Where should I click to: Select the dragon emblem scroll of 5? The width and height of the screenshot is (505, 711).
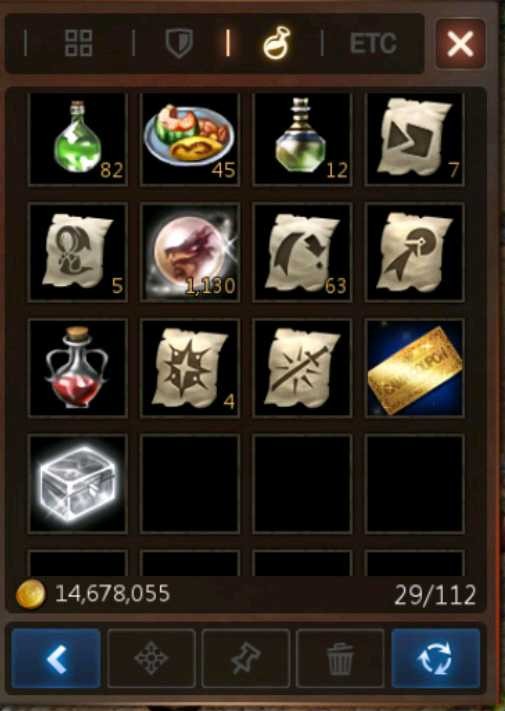(78, 252)
